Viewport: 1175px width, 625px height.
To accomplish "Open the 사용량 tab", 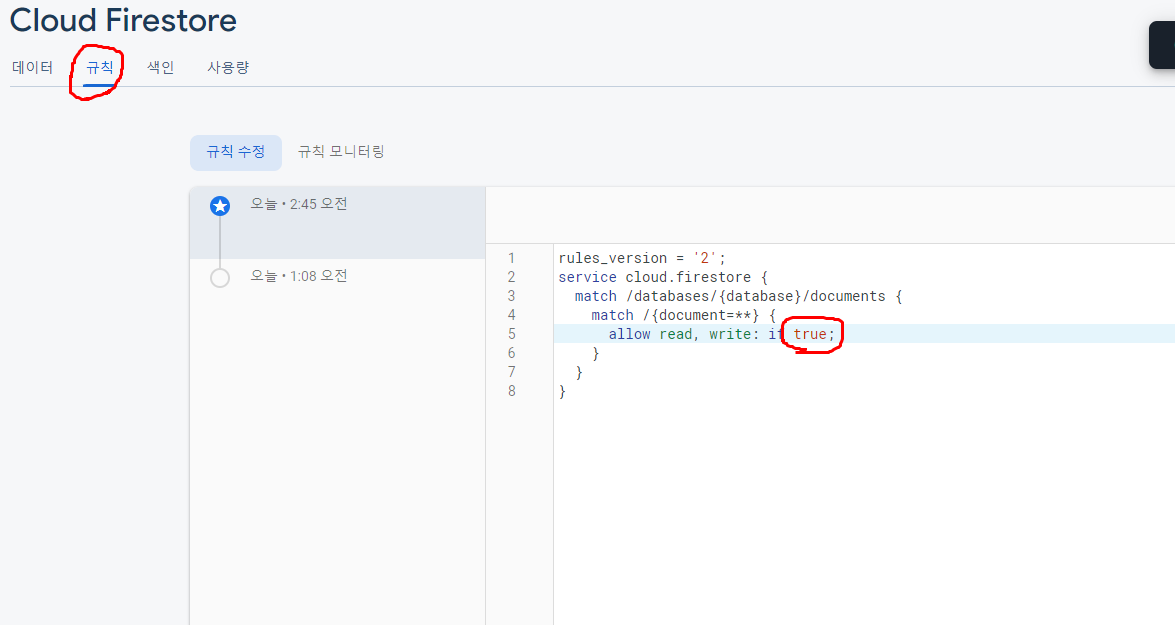I will [x=228, y=67].
